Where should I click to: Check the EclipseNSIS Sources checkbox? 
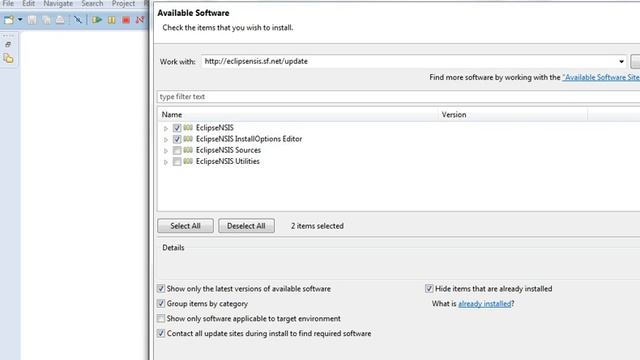pos(177,150)
